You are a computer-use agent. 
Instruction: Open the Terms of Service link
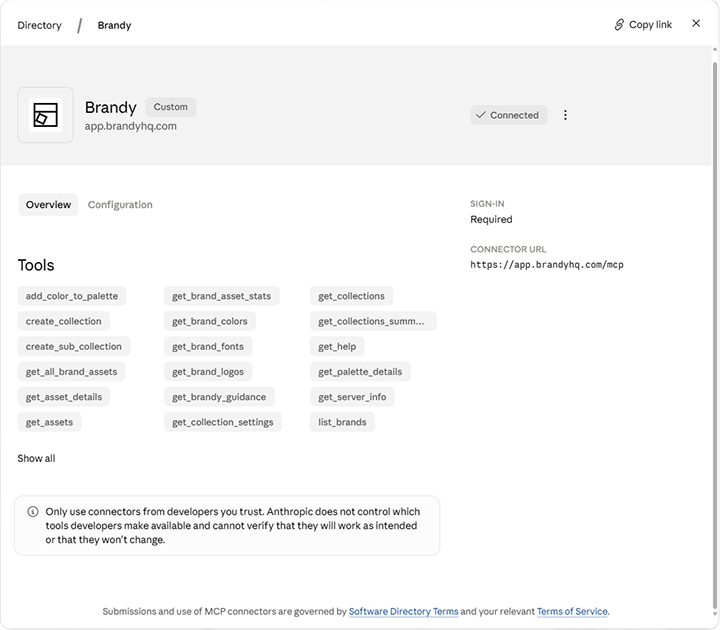click(x=572, y=611)
